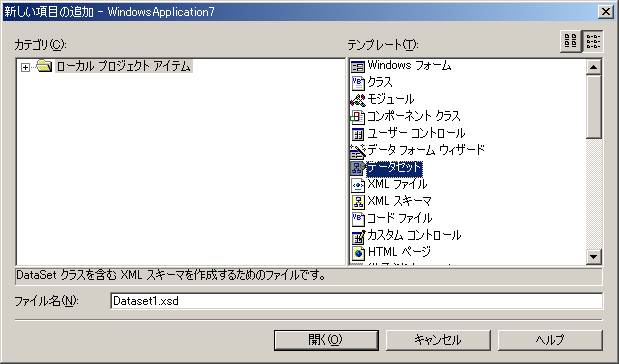
Task: Select the コンポーネント クラス template label
Action: point(414,116)
